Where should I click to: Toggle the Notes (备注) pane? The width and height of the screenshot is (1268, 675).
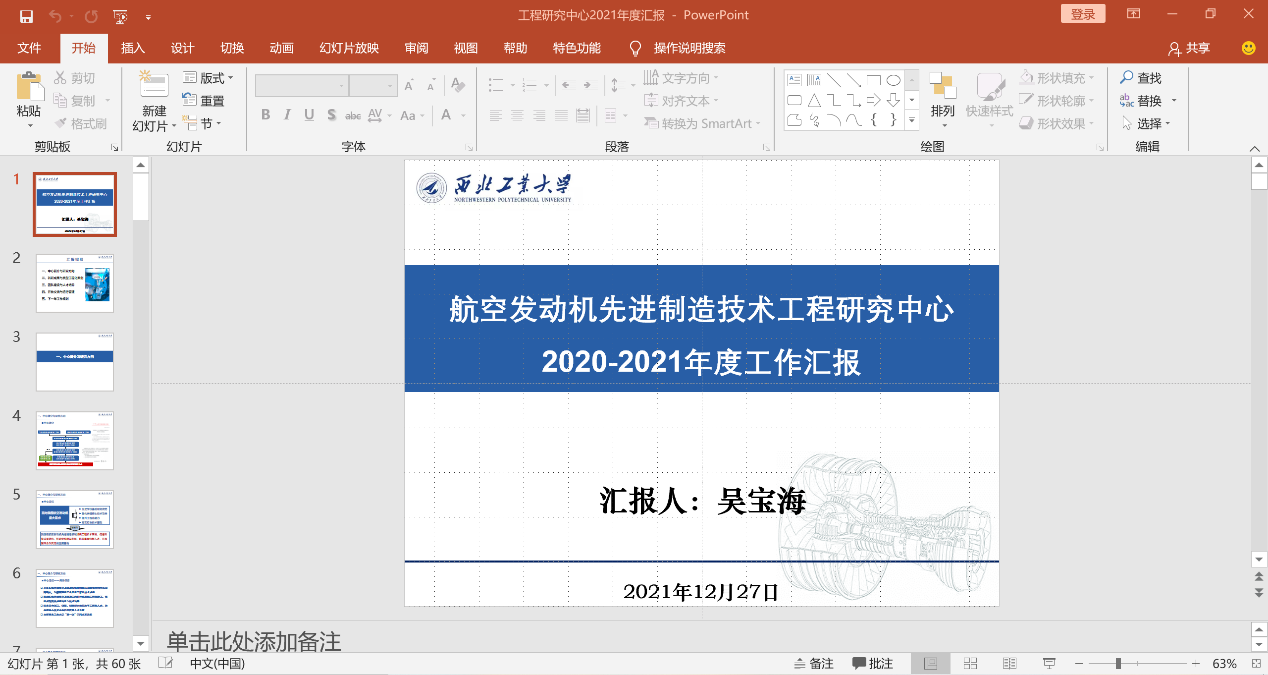(813, 664)
